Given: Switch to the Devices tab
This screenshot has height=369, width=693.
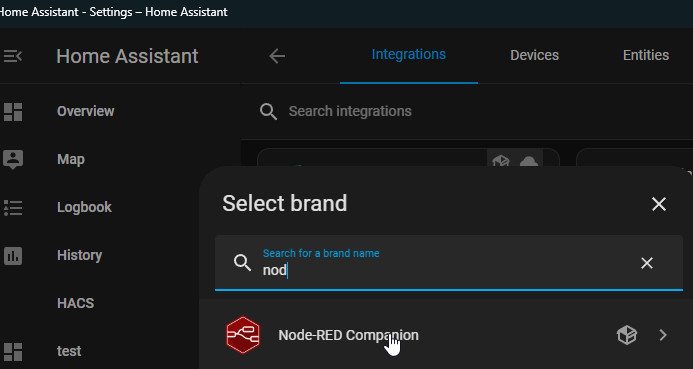Looking at the screenshot, I should coord(534,55).
